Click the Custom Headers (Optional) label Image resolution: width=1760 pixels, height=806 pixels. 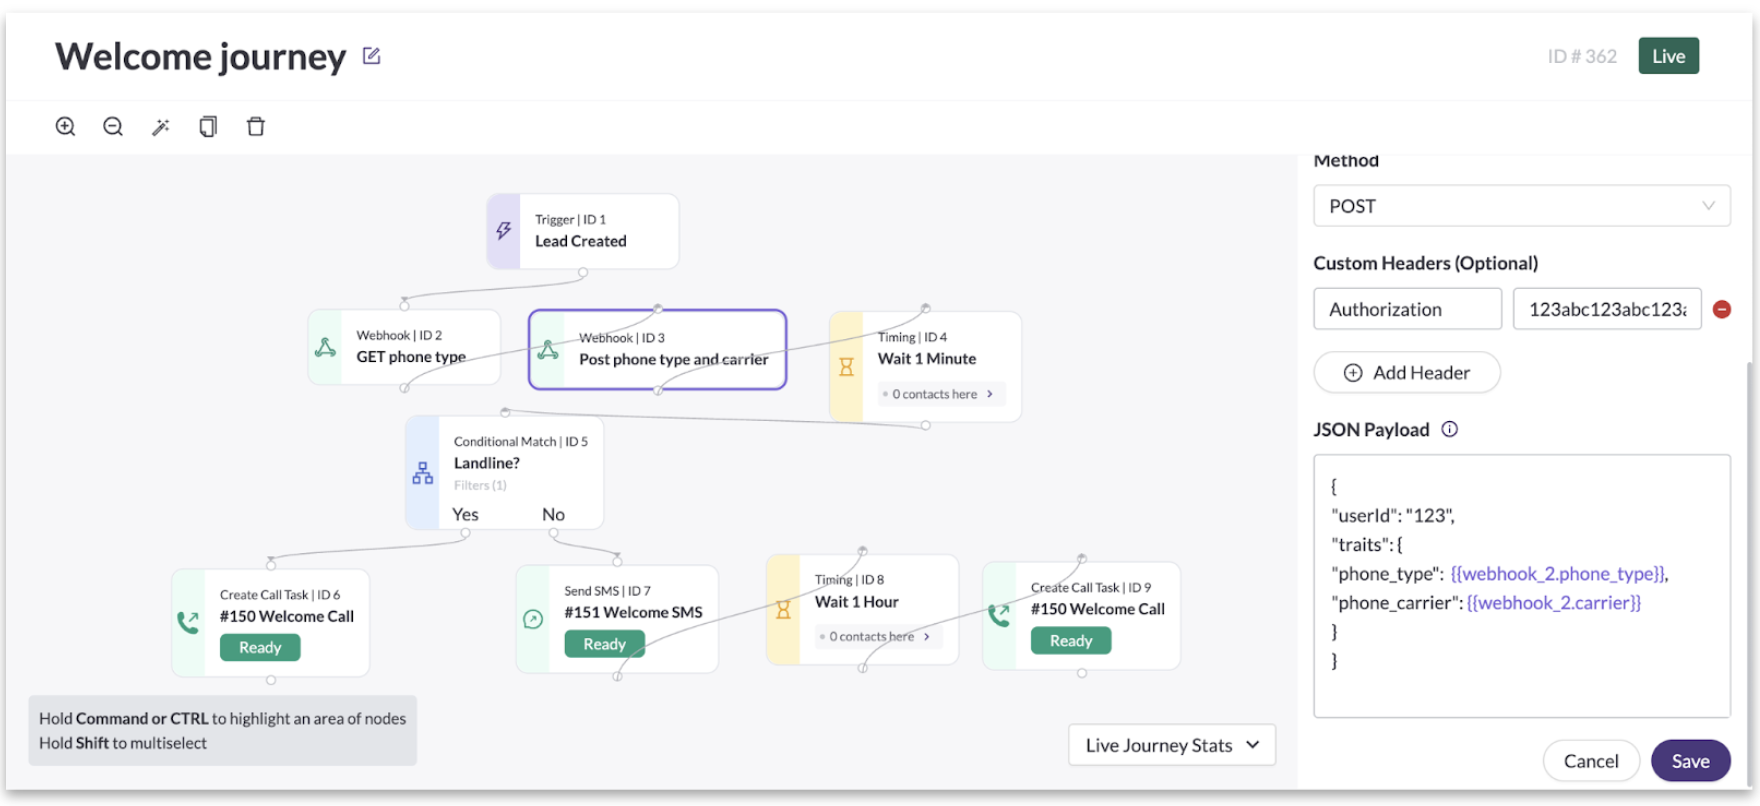point(1425,263)
